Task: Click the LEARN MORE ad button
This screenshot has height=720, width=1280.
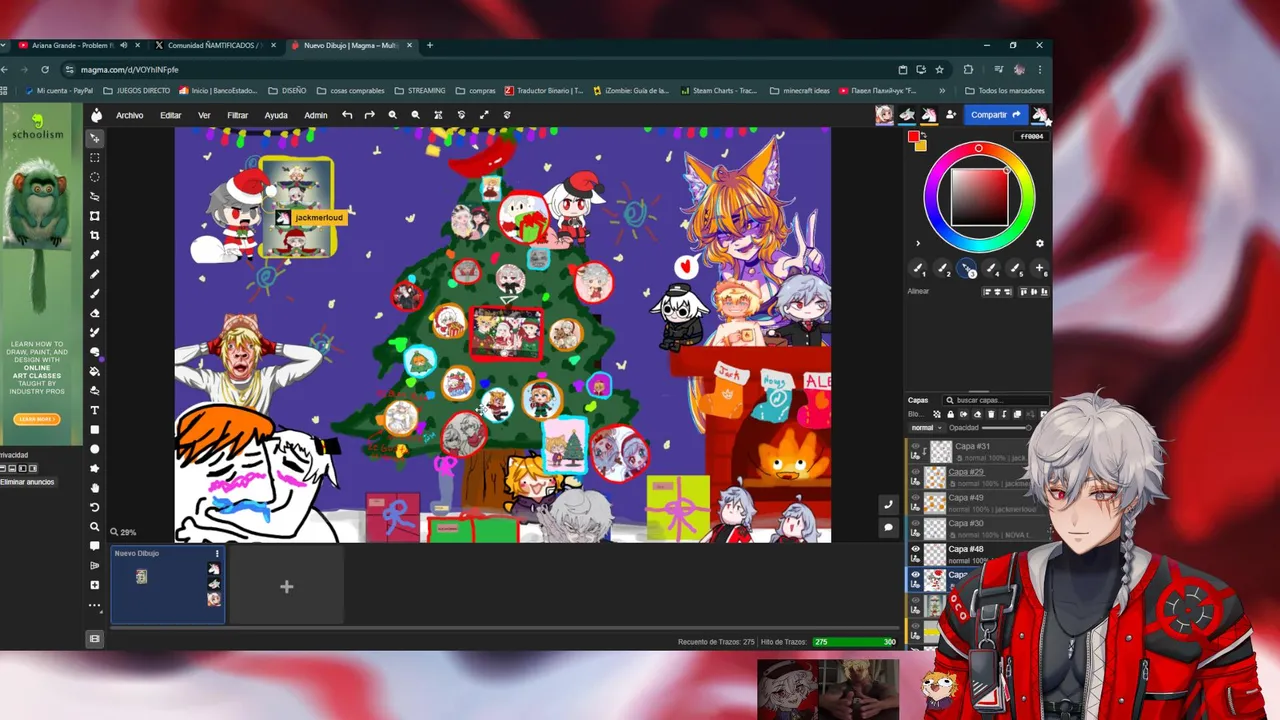Action: pos(38,419)
